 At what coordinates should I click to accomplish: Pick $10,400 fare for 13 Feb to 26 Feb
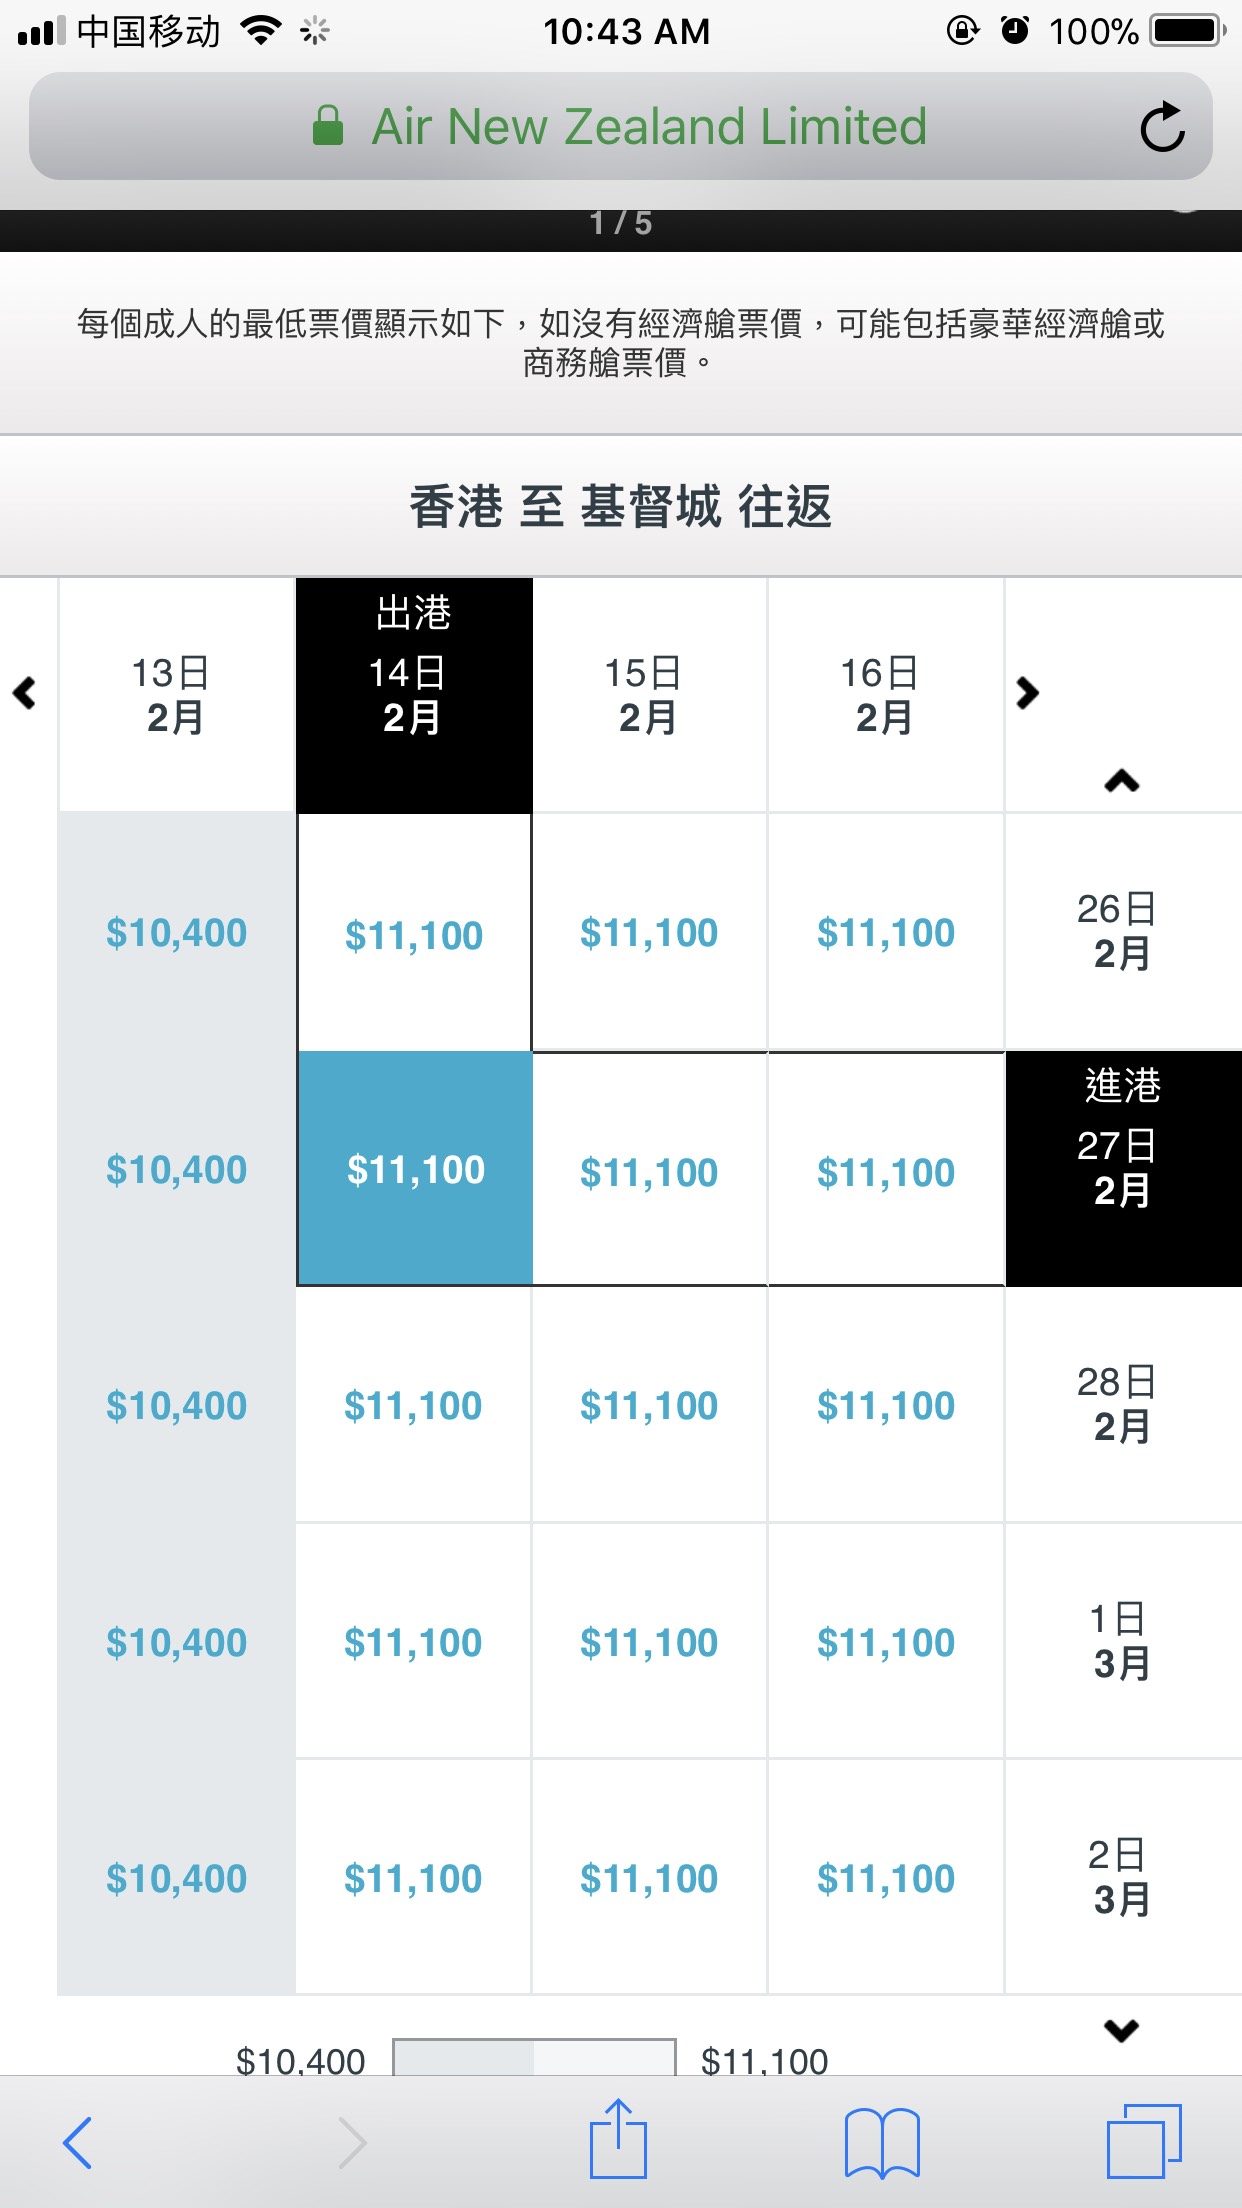click(176, 933)
